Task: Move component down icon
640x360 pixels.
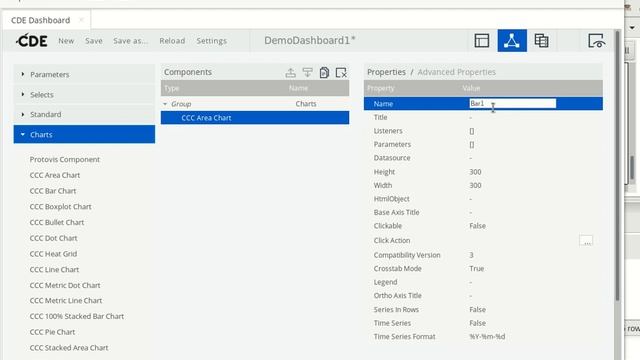Action: (307, 73)
